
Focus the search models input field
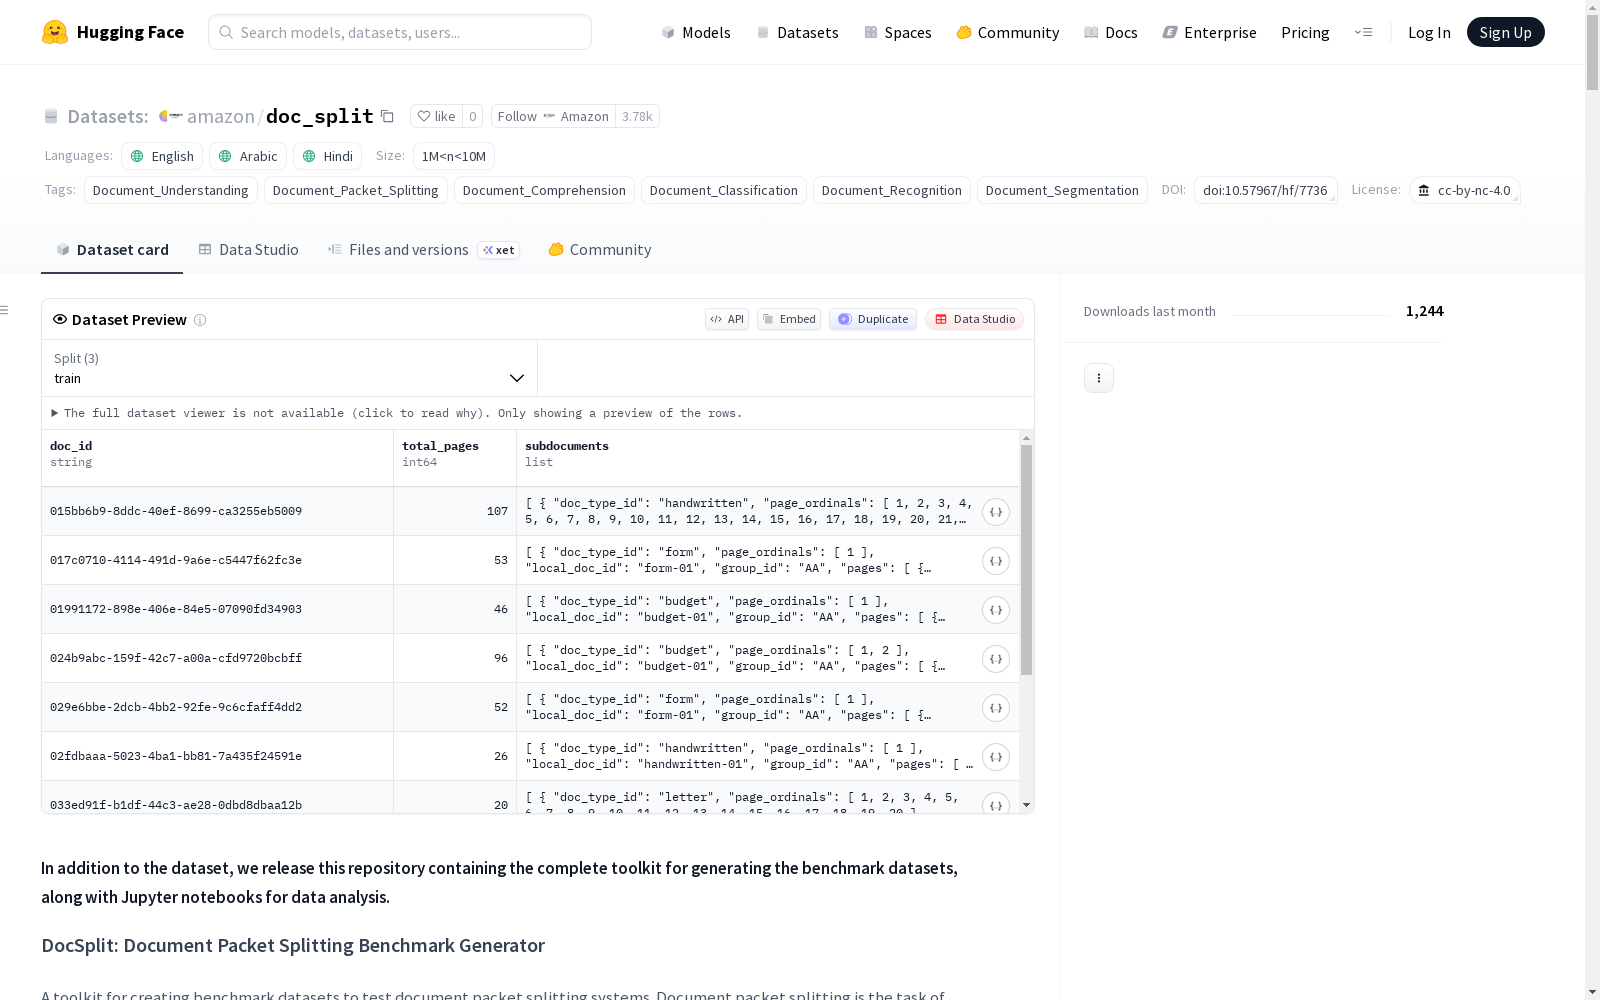(x=400, y=32)
